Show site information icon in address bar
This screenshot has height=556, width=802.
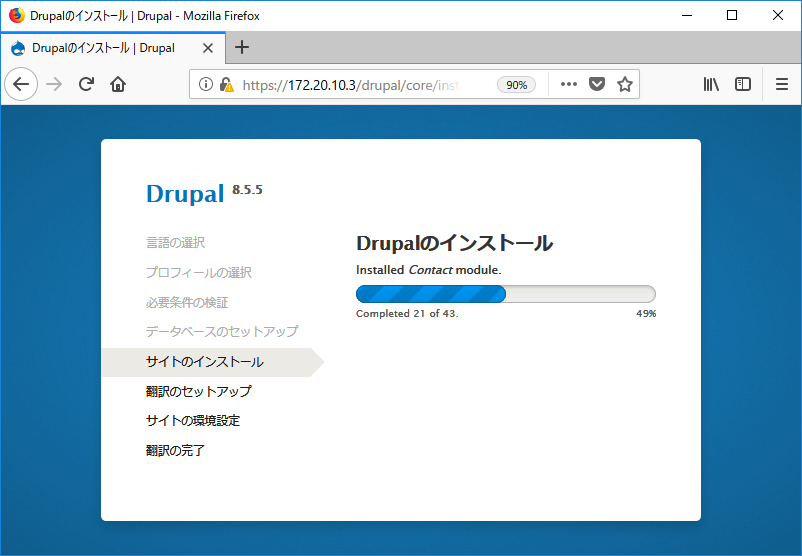pos(206,84)
